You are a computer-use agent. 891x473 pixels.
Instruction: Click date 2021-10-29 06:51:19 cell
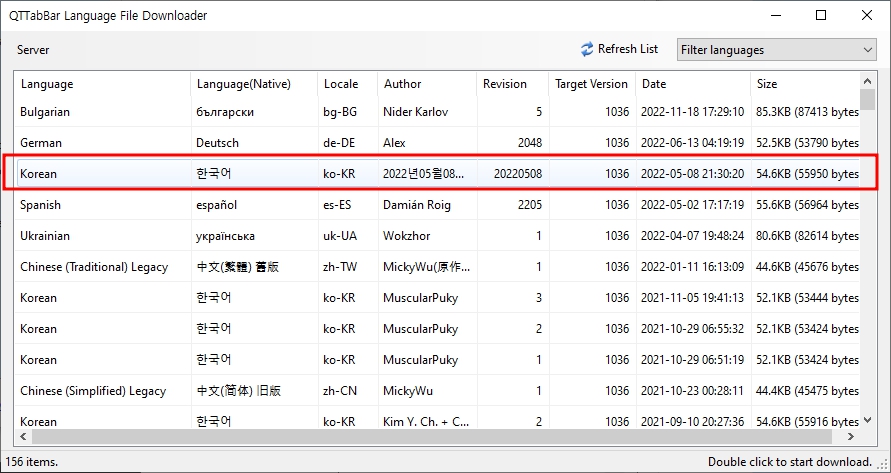pos(692,360)
